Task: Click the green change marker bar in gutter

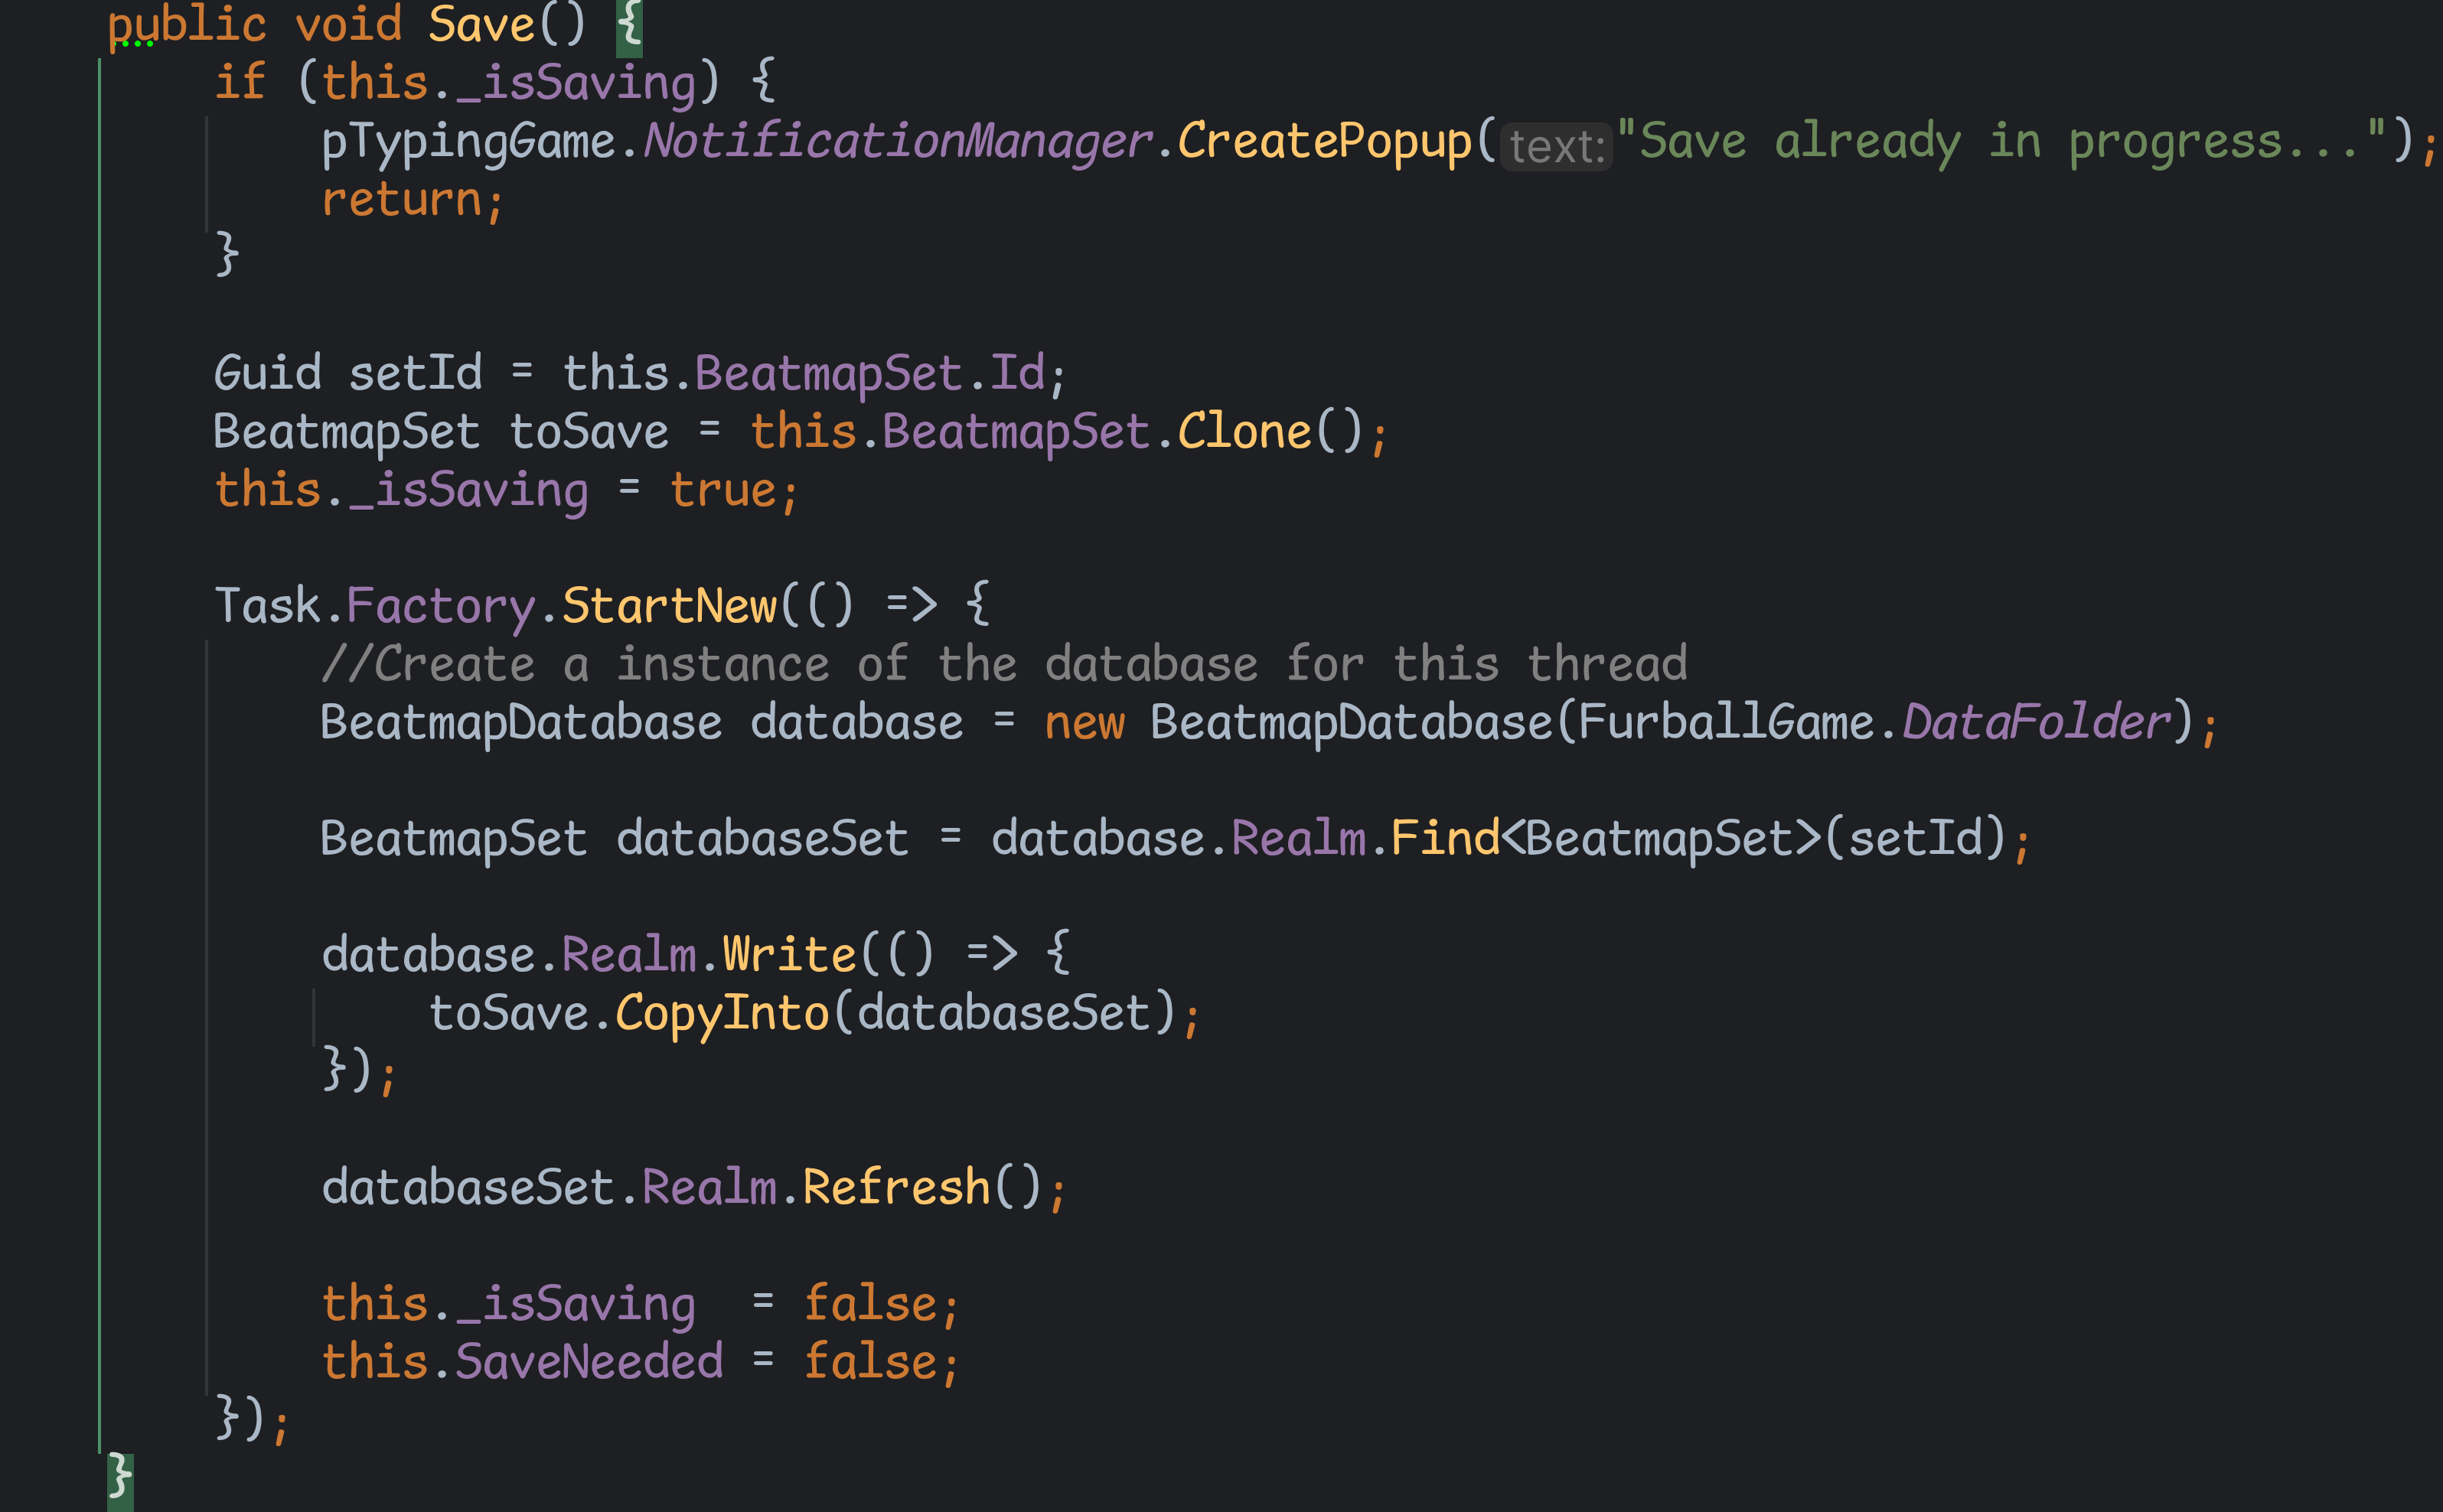Action: [100, 750]
